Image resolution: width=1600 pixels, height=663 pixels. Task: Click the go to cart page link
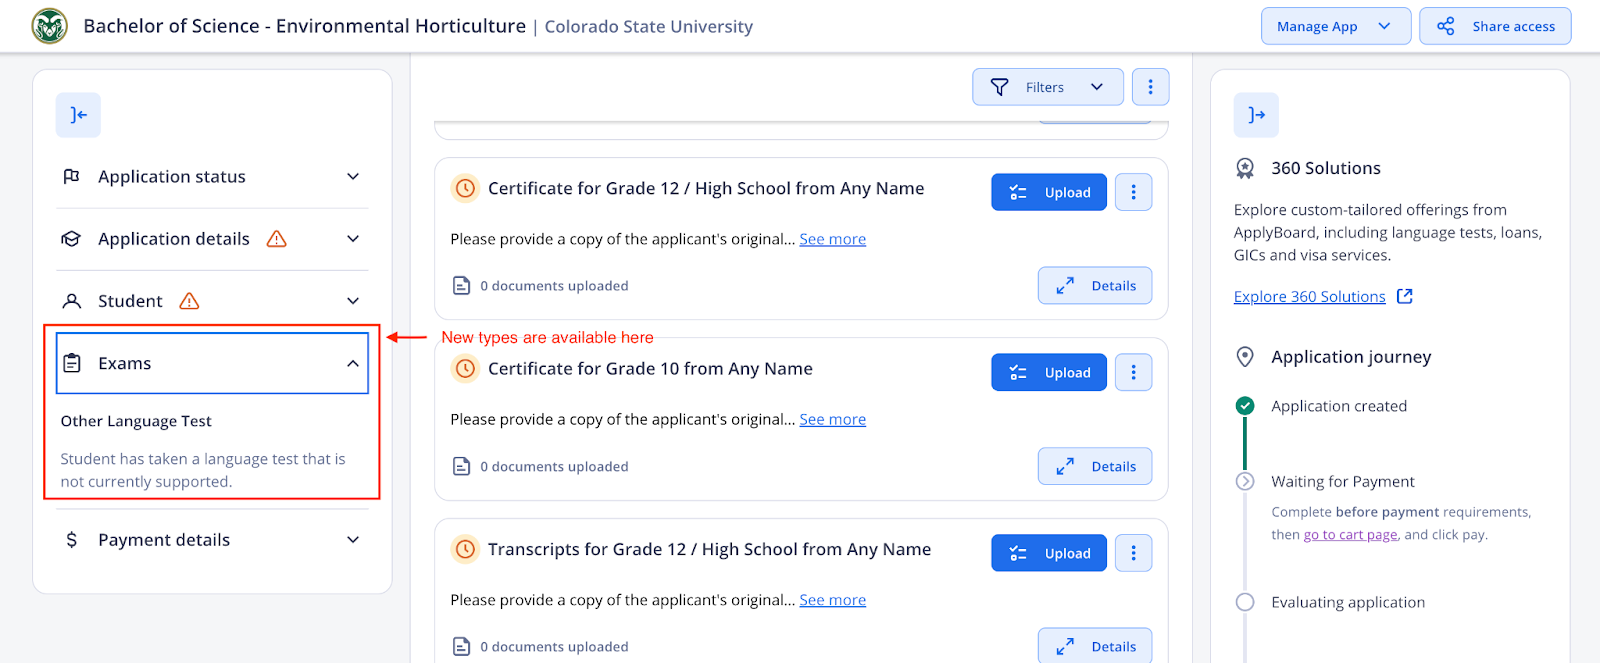(1349, 534)
